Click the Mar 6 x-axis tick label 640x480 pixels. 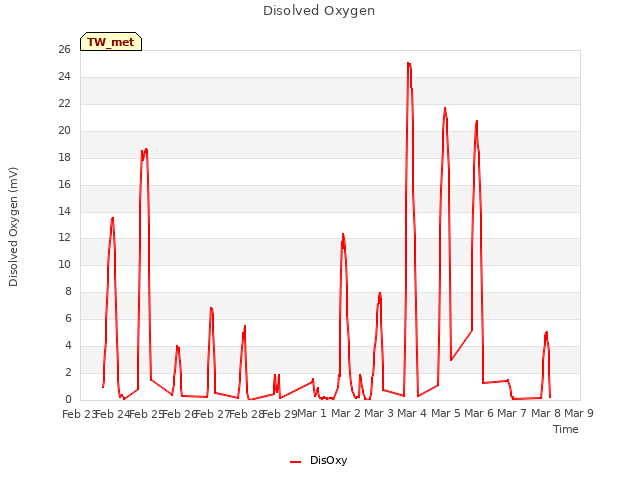479,413
